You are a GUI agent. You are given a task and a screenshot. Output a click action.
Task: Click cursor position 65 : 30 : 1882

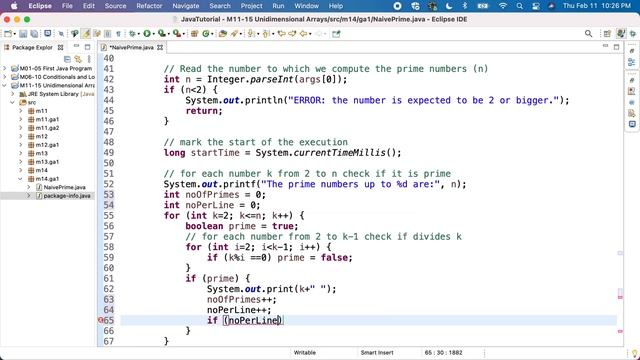[443, 353]
